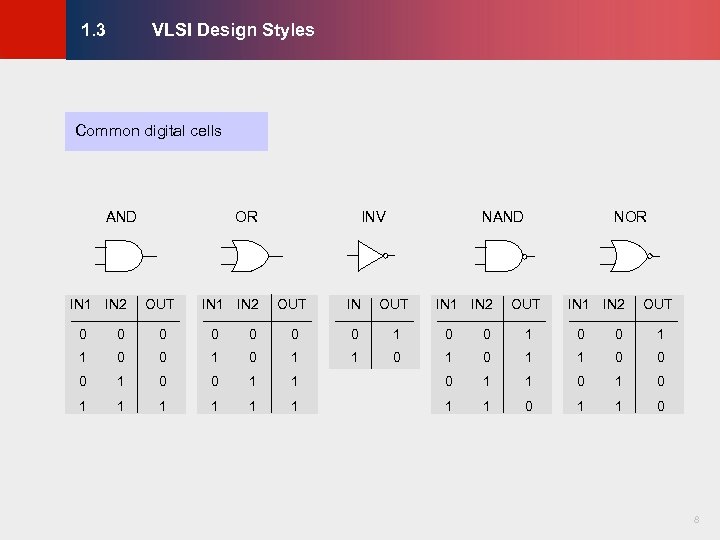Image resolution: width=720 pixels, height=540 pixels.
Task: Click the NAND truth table OUT header
Action: tap(526, 304)
